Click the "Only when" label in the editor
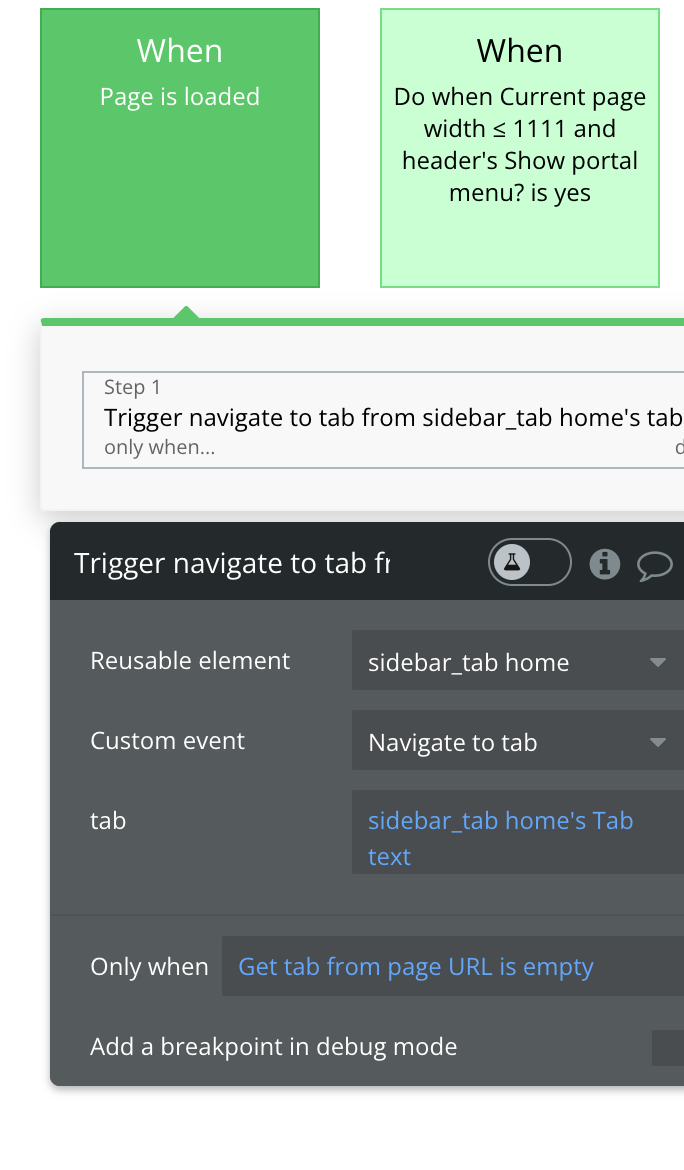Screen dimensions: 684x1170 149,967
